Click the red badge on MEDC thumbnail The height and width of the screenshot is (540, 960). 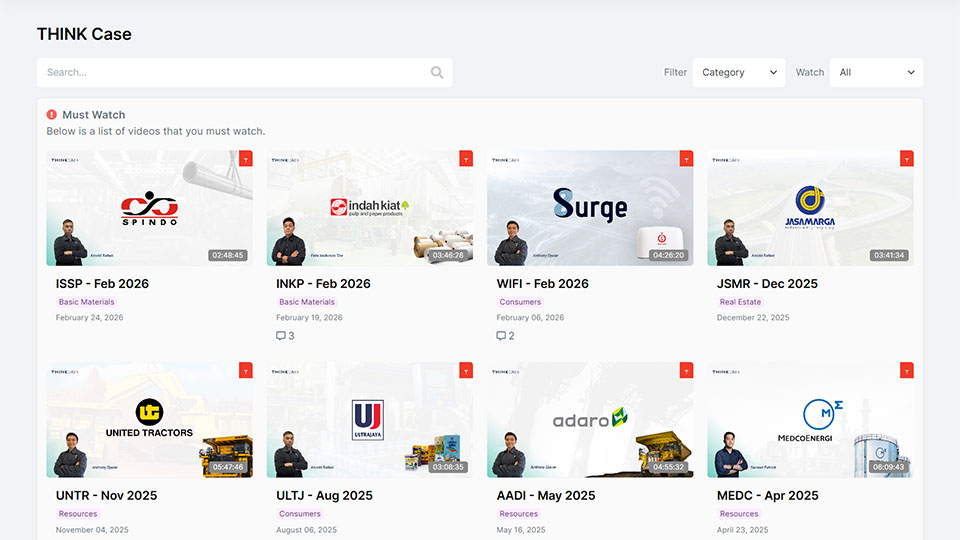click(906, 370)
